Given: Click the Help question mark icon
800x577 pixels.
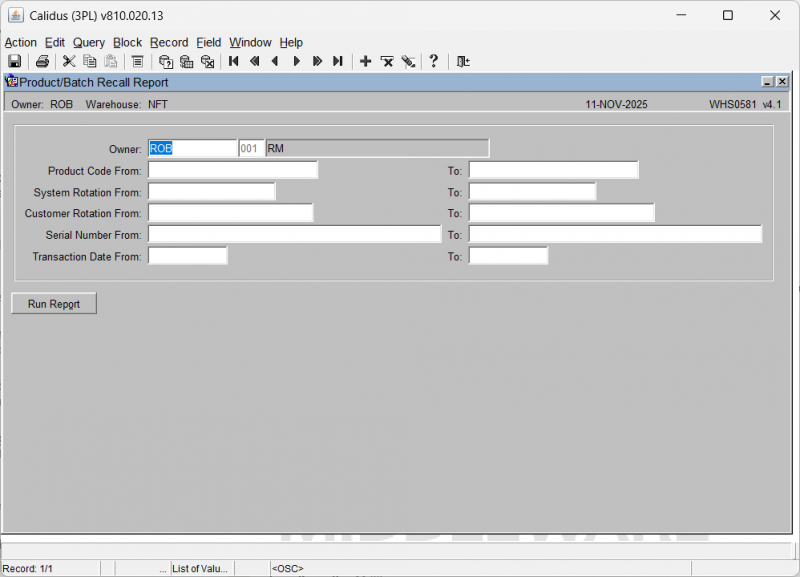Looking at the screenshot, I should [x=433, y=61].
